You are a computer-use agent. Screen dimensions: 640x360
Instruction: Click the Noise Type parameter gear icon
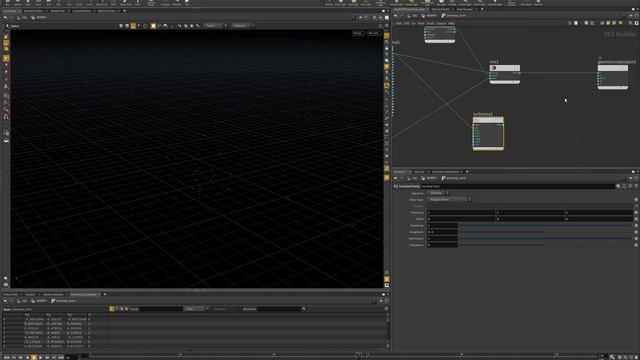click(636, 200)
